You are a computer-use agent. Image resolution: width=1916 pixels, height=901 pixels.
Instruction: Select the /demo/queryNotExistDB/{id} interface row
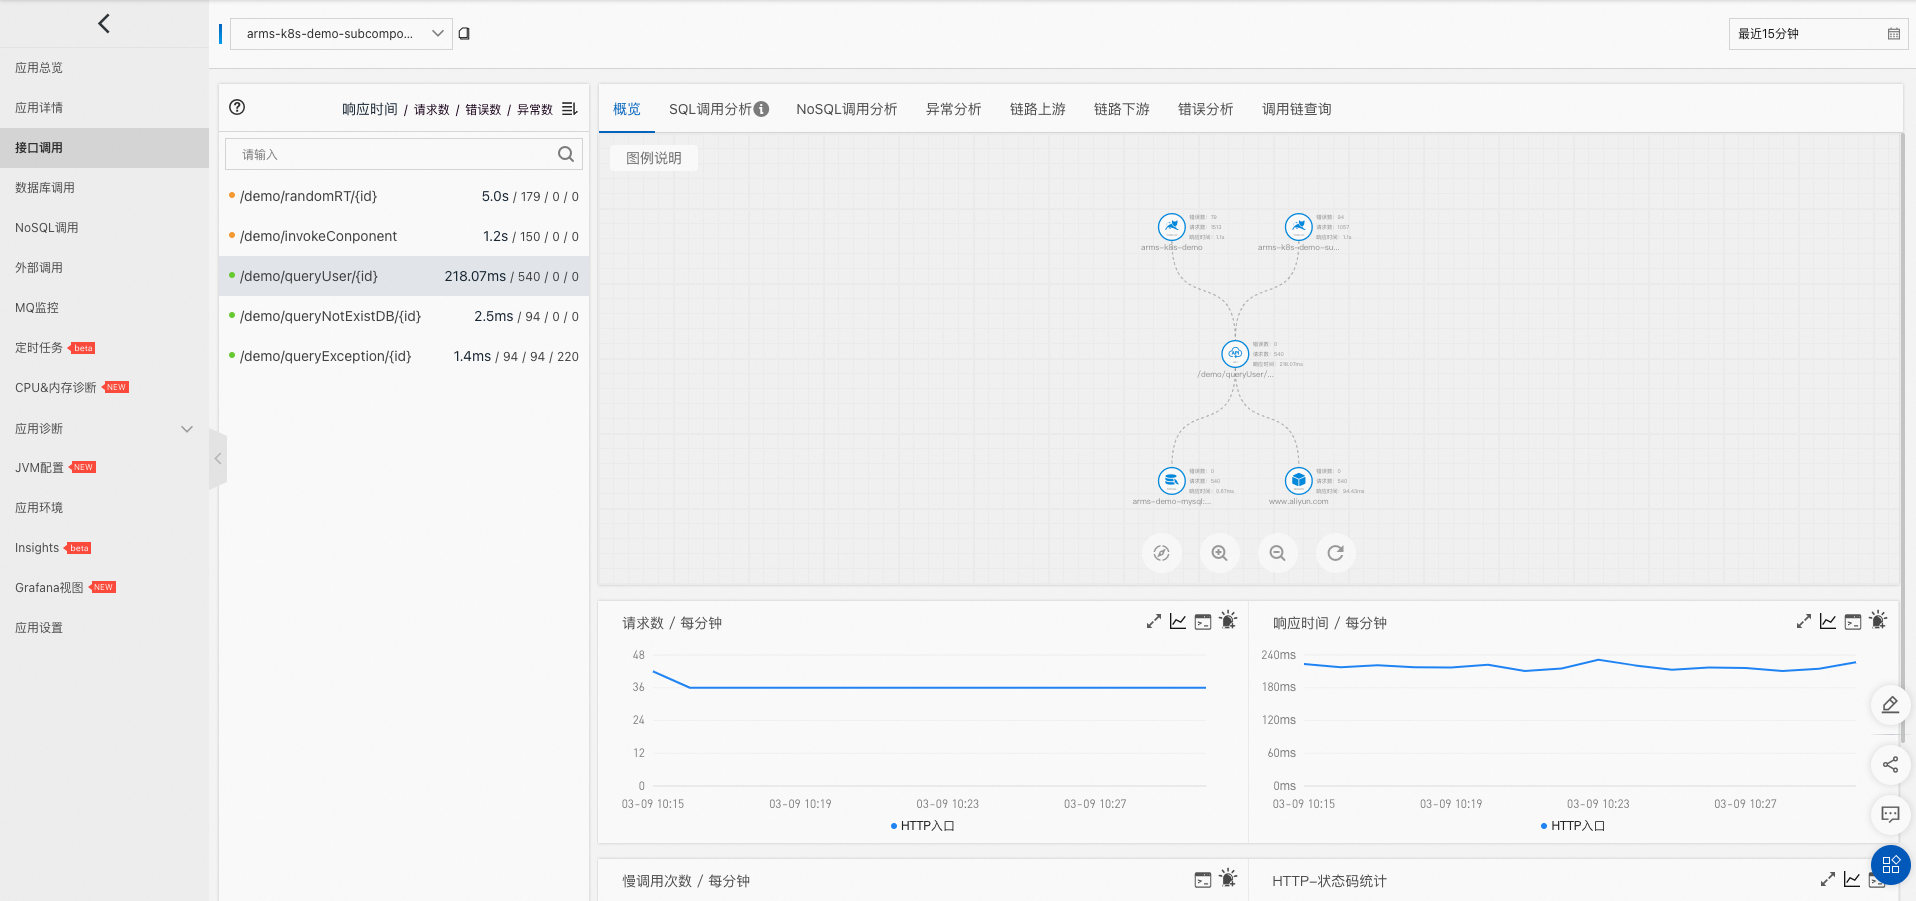point(404,316)
